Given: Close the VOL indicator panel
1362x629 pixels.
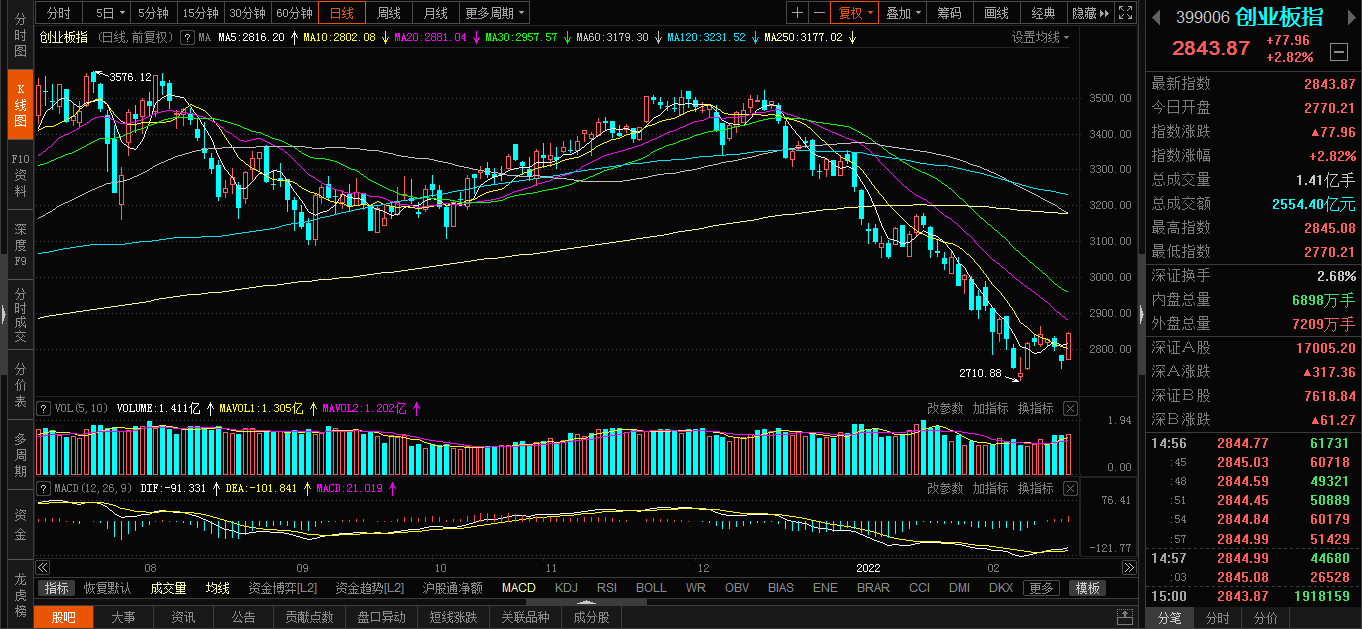Looking at the screenshot, I should (x=1070, y=408).
